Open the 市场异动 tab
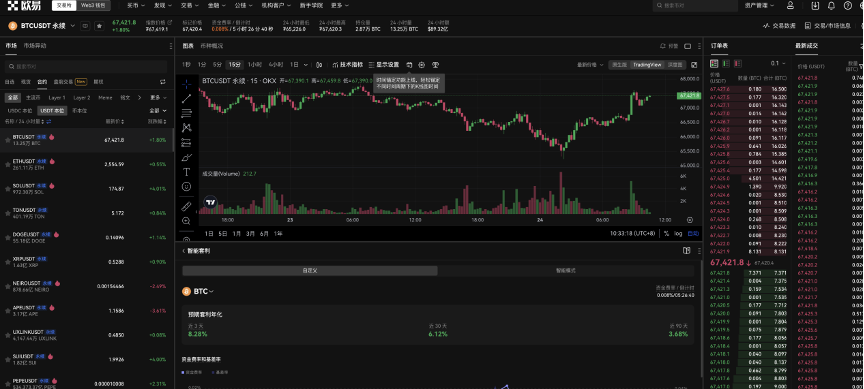864x389 pixels. [35, 46]
